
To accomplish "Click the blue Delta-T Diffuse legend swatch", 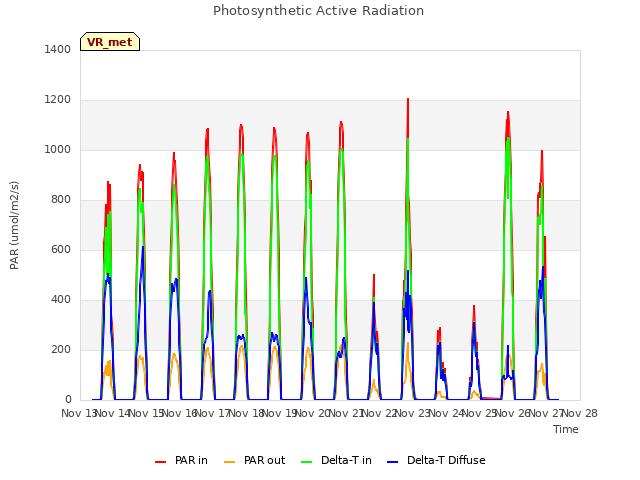I will pos(392,461).
